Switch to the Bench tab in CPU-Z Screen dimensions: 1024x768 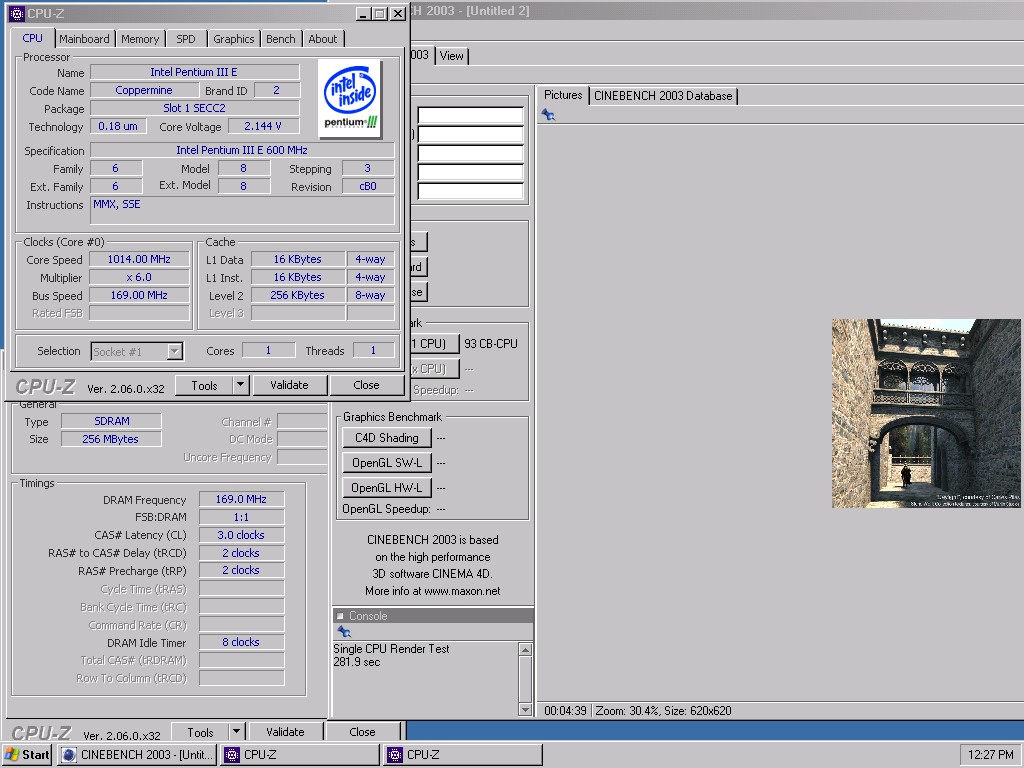(280, 39)
